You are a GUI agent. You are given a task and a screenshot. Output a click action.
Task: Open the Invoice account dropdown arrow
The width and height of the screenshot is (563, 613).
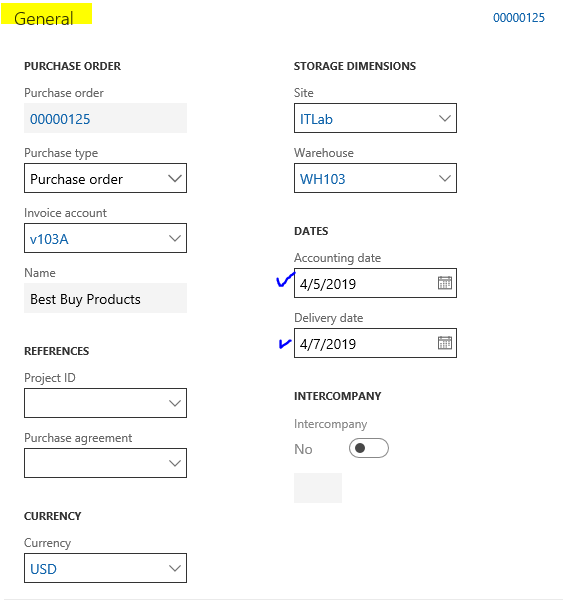coord(175,238)
